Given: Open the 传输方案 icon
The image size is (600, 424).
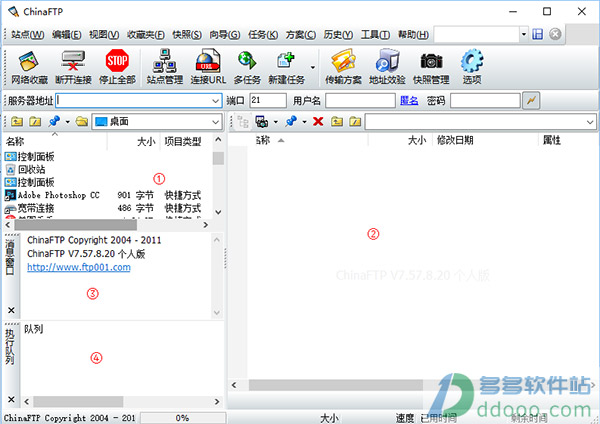Looking at the screenshot, I should click(x=343, y=67).
